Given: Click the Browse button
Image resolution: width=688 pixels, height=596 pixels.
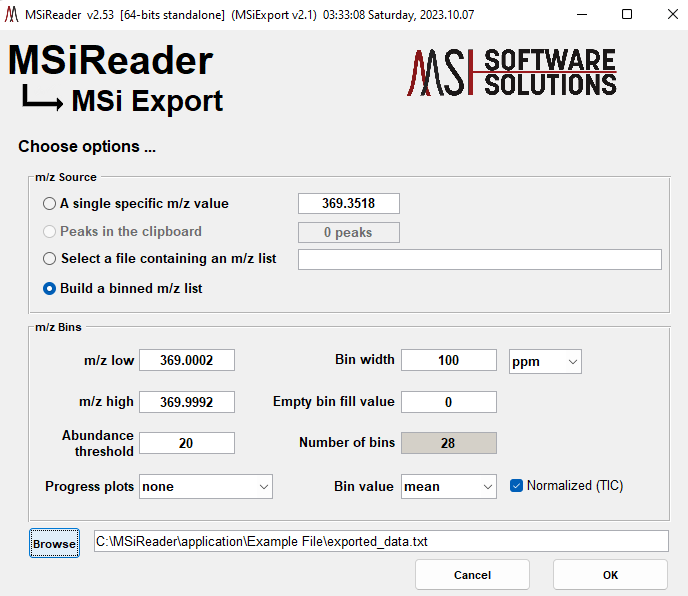Looking at the screenshot, I should [x=54, y=543].
